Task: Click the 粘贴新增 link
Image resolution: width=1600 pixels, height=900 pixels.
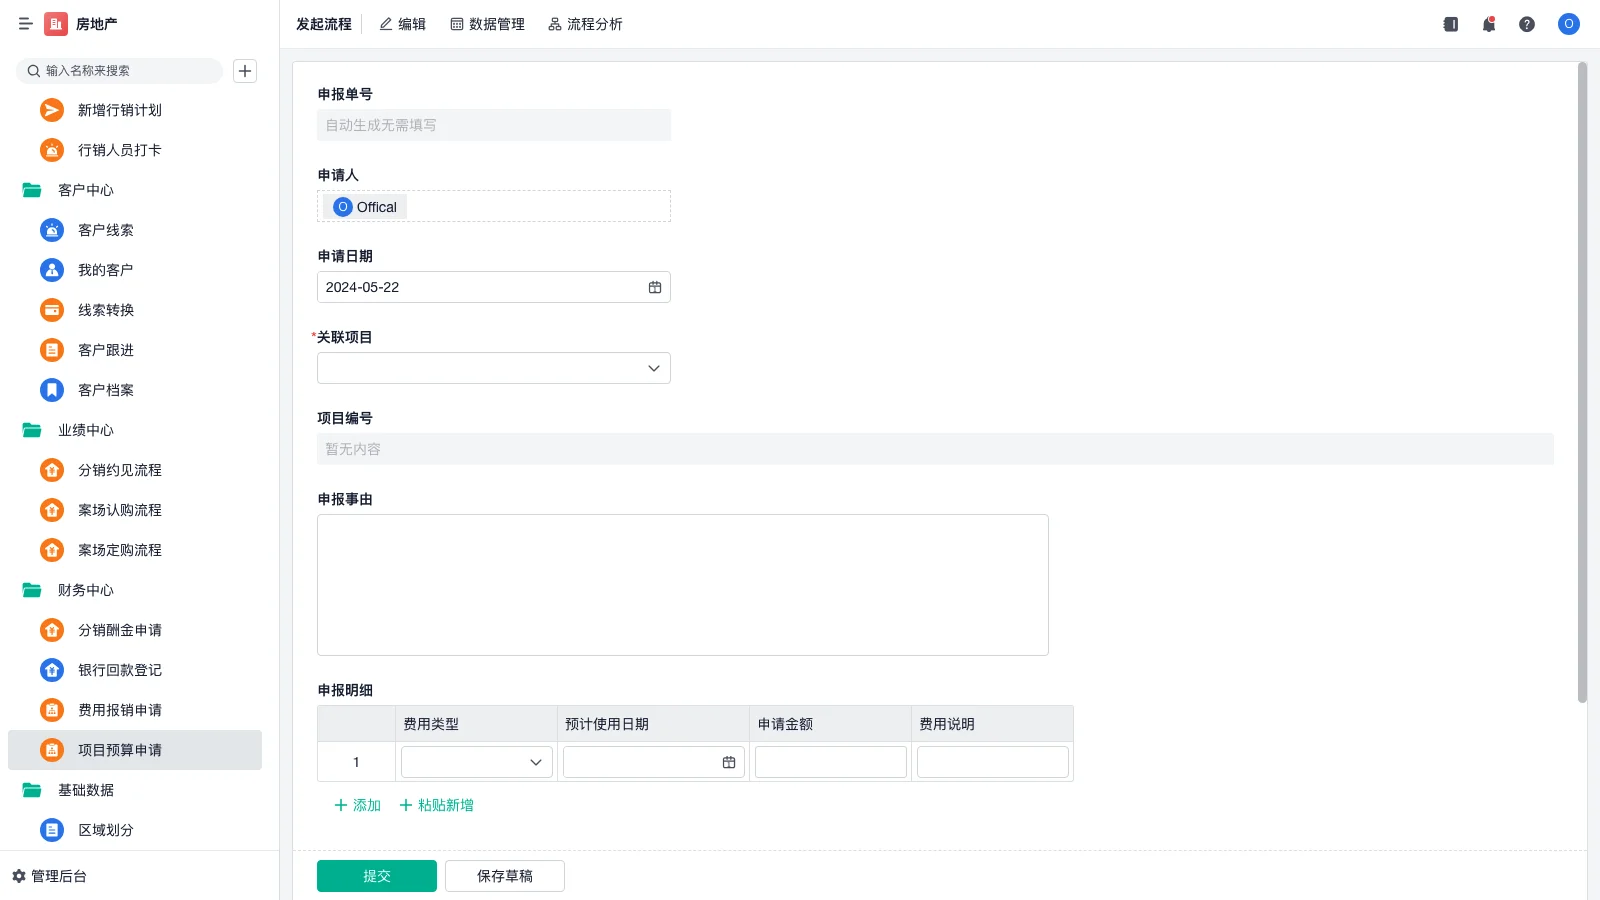Action: point(437,805)
